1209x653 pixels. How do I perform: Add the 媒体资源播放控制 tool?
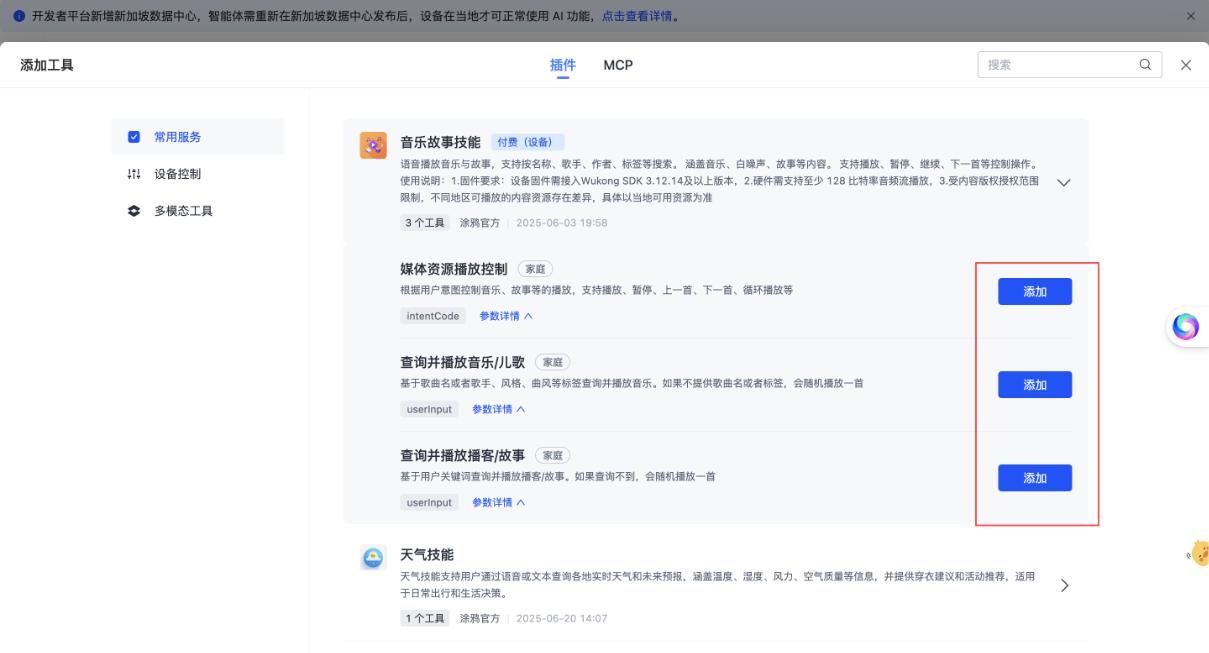pyautogui.click(x=1034, y=292)
